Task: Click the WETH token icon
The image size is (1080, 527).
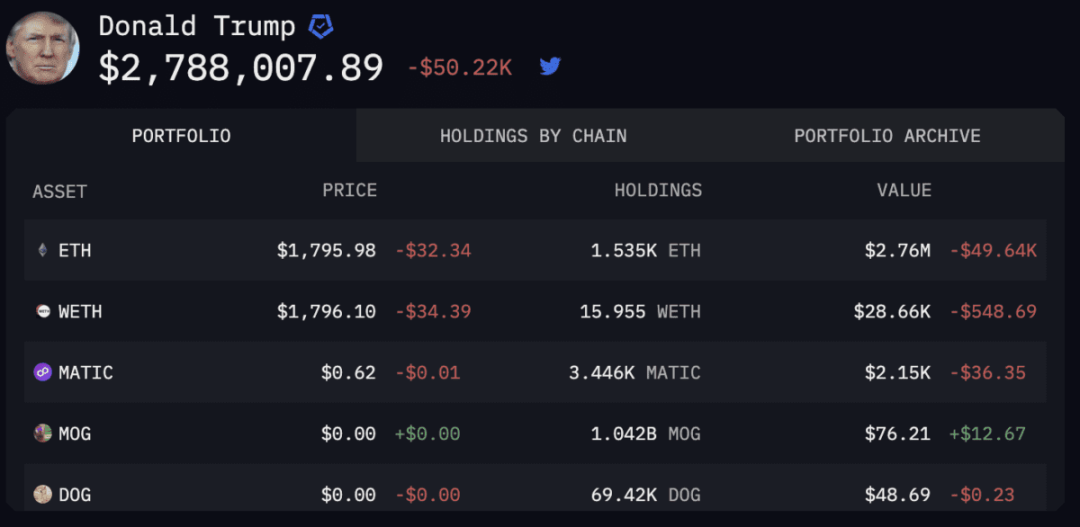Action: (x=42, y=312)
